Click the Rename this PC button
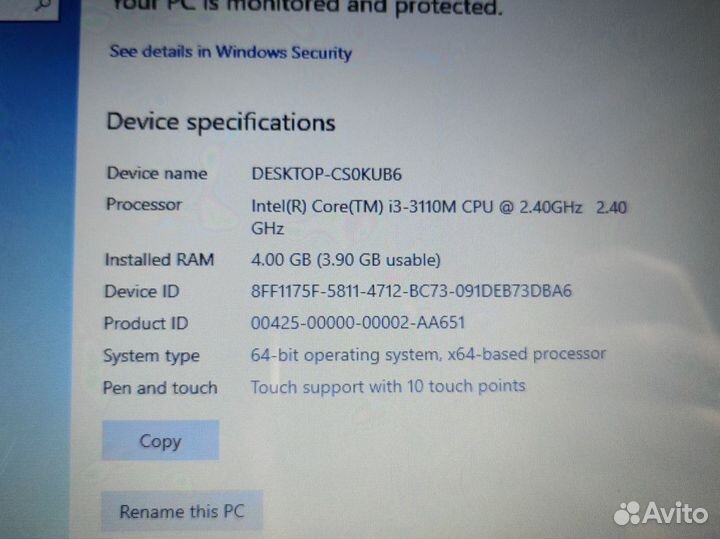 (x=182, y=511)
